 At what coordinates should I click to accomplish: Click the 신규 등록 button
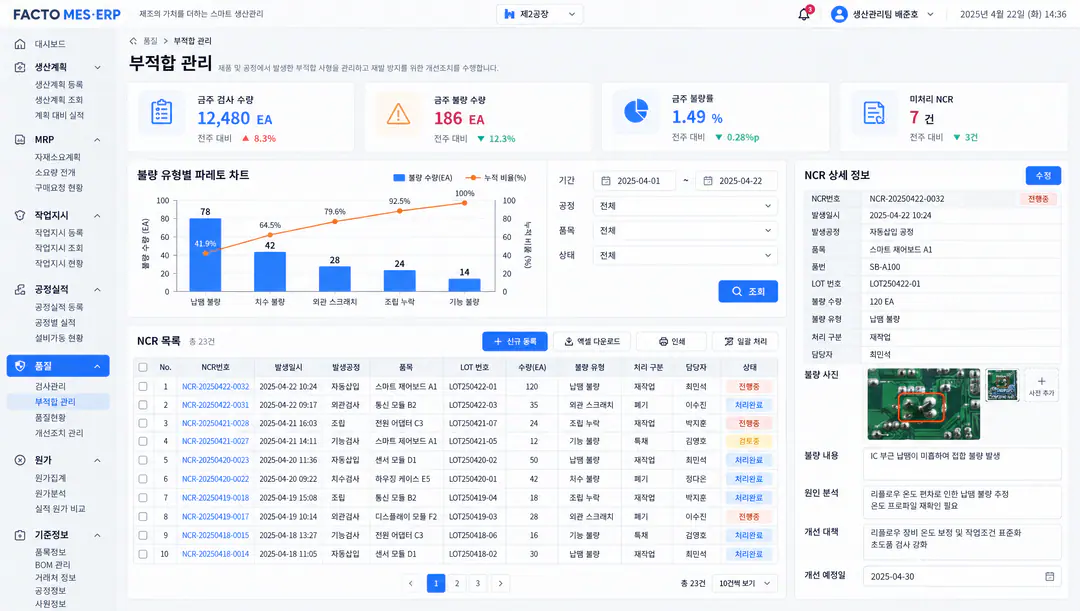(x=515, y=342)
